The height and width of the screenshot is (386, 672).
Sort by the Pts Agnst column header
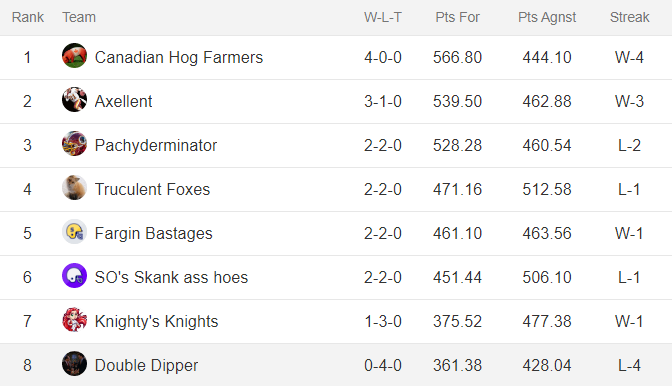click(x=547, y=17)
